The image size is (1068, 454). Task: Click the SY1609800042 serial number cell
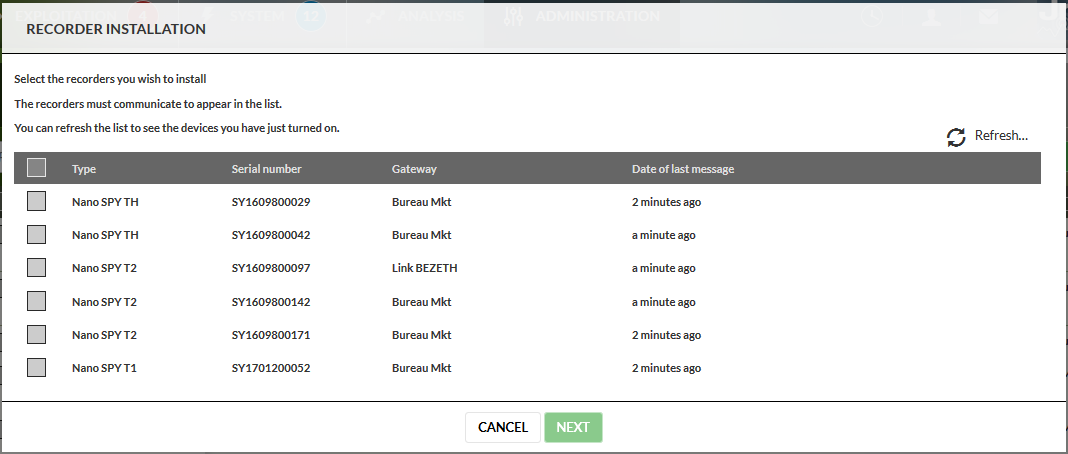(x=270, y=235)
